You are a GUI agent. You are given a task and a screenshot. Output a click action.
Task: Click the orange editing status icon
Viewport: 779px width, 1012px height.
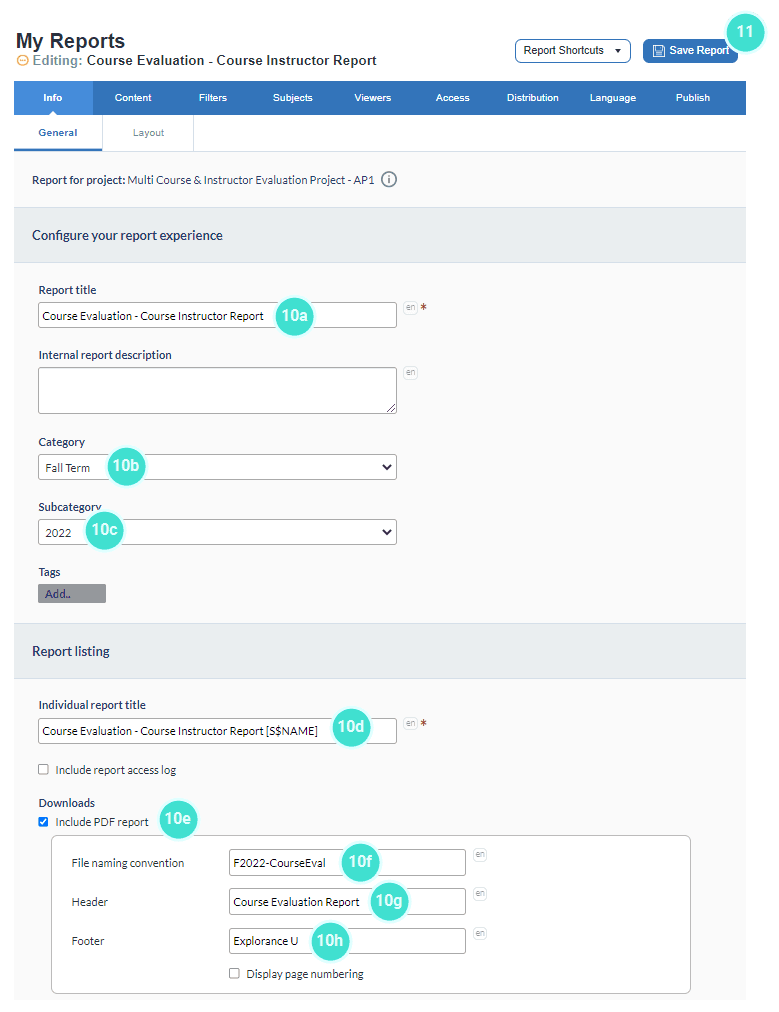point(23,61)
